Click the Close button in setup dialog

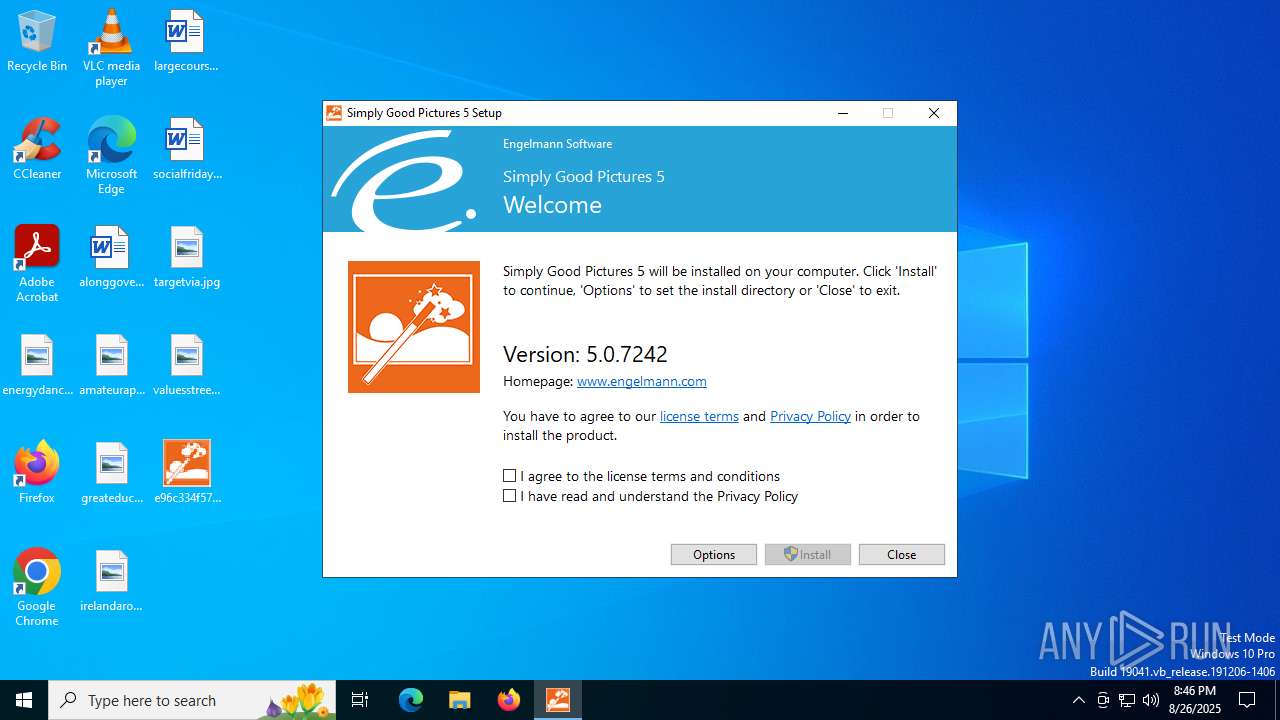tap(902, 554)
